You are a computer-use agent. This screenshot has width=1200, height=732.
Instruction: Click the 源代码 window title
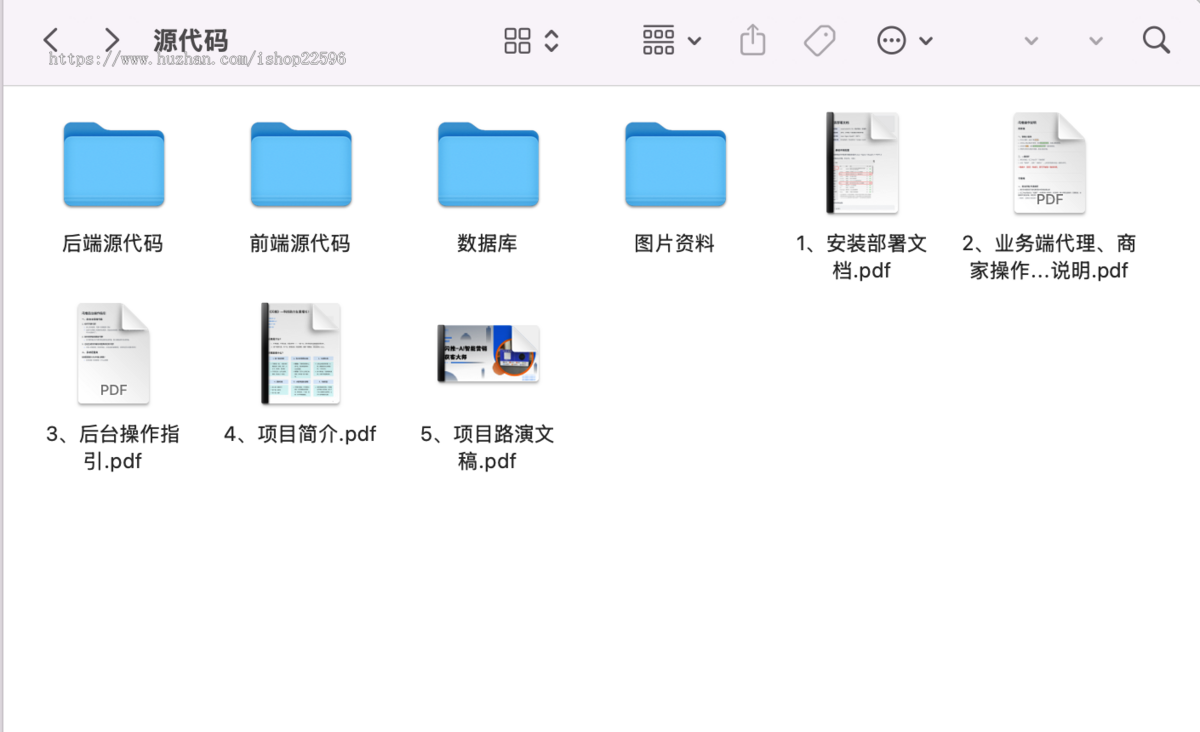[191, 41]
